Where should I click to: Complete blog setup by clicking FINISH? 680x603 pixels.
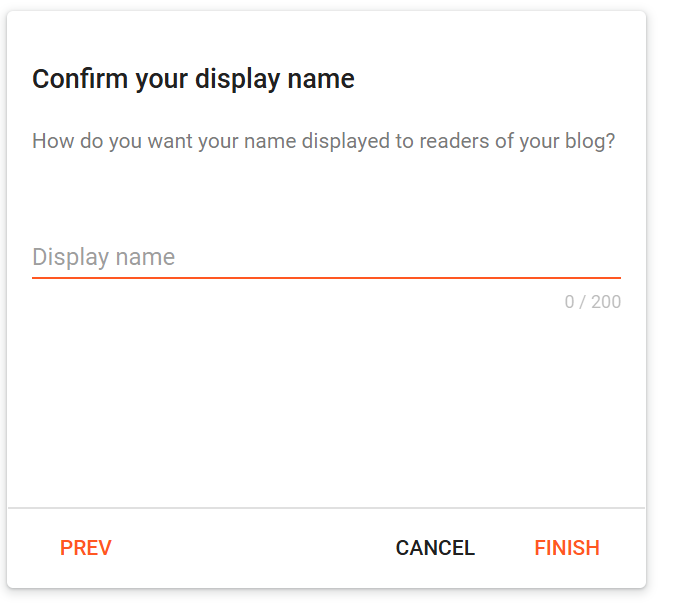[x=566, y=547]
